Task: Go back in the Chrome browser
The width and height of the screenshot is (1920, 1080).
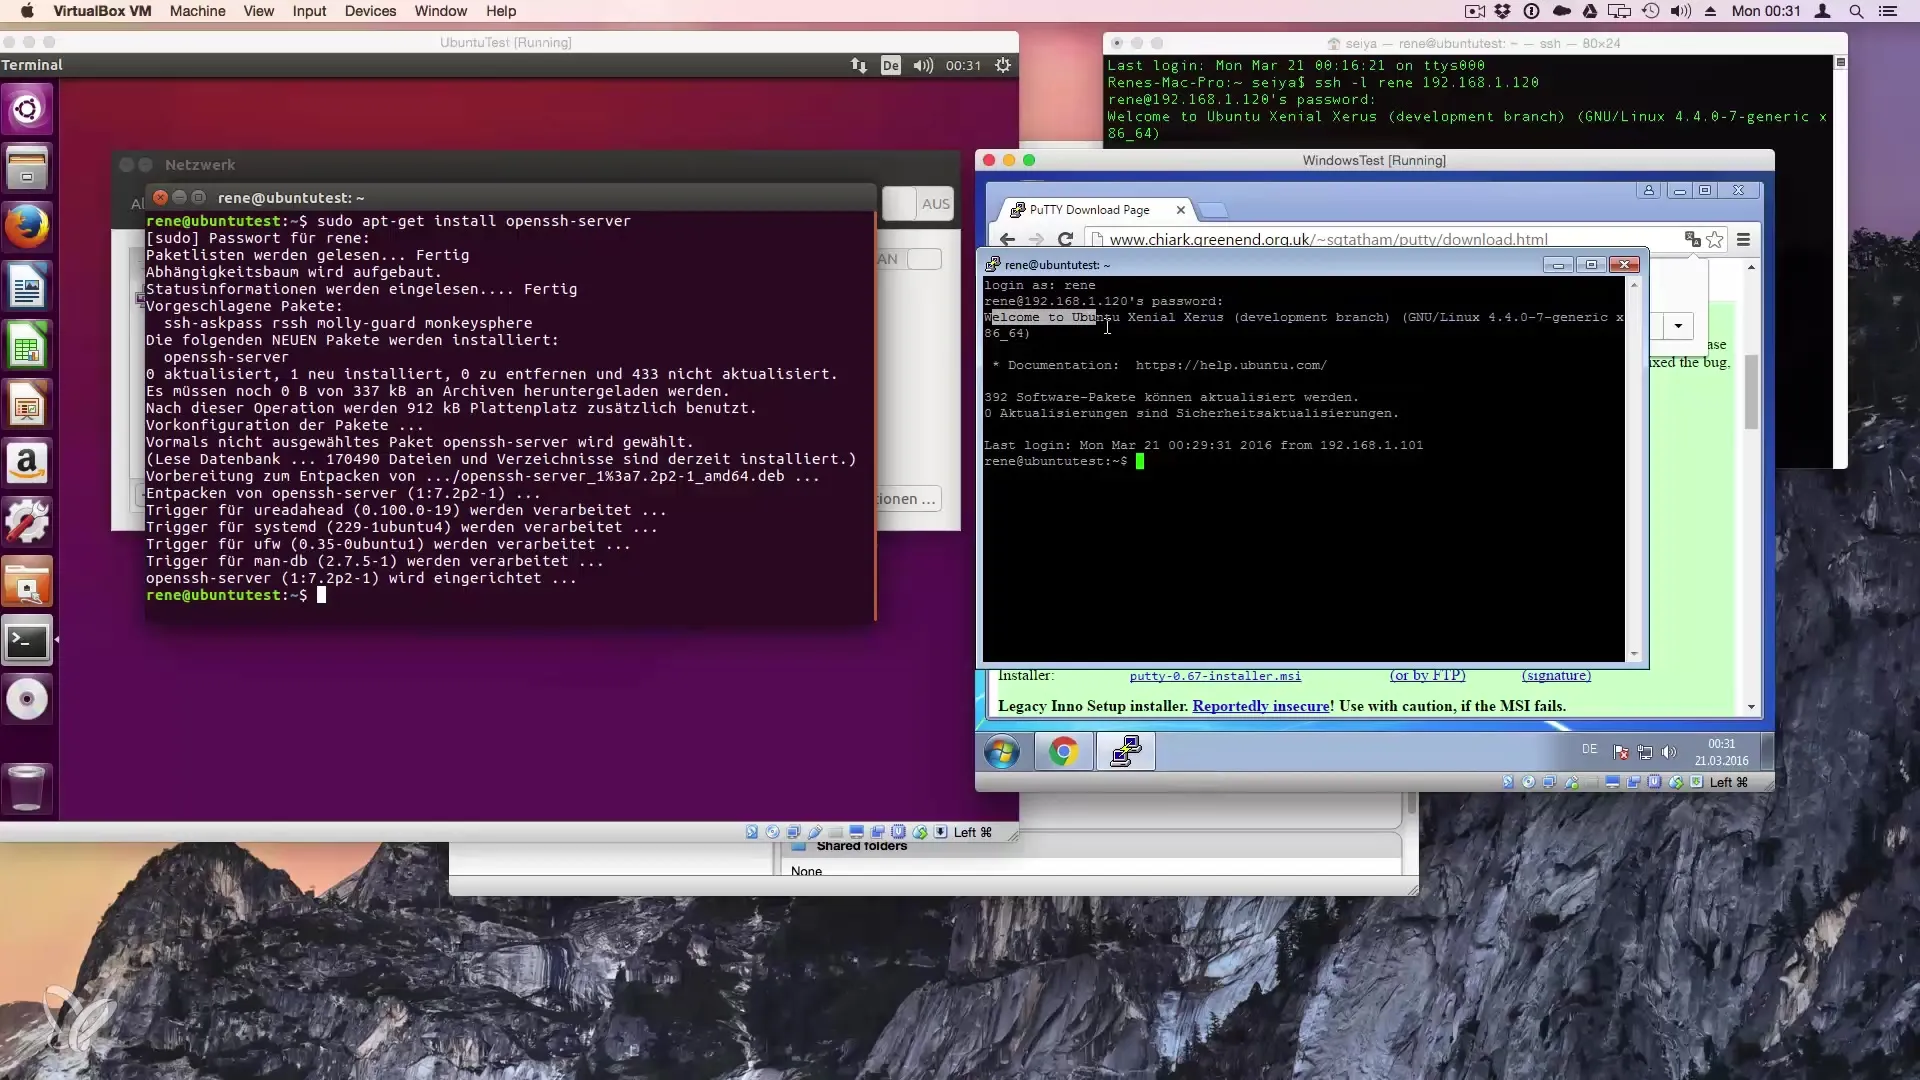Action: pyautogui.click(x=1007, y=239)
